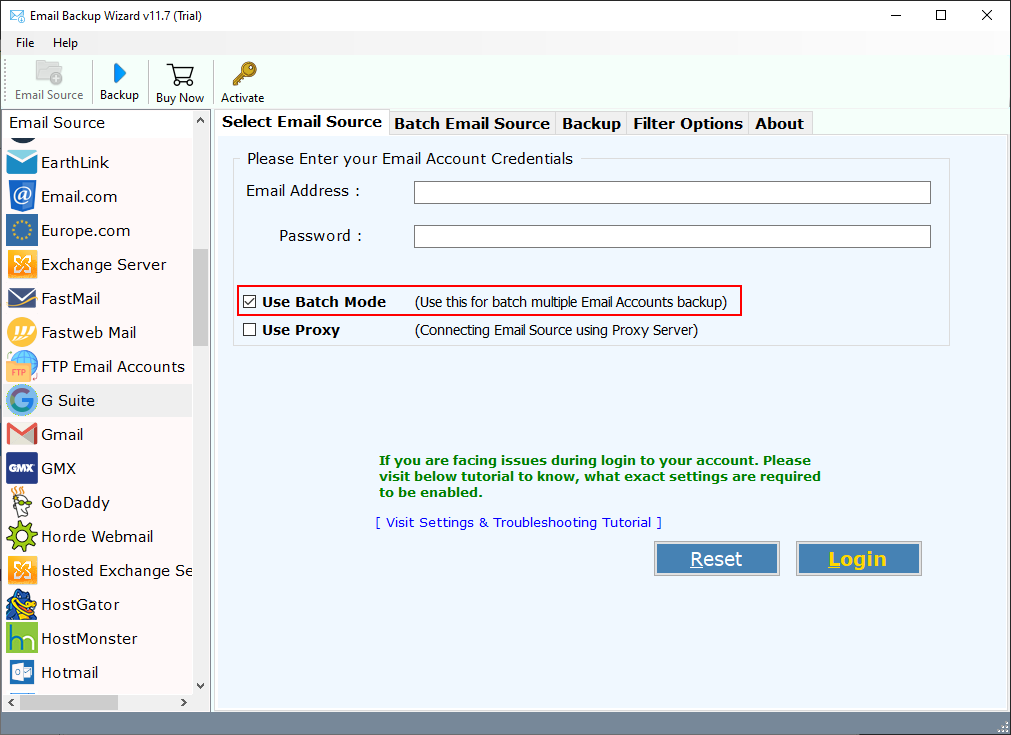The width and height of the screenshot is (1011, 735).
Task: Click the Email Address input field
Action: (672, 192)
